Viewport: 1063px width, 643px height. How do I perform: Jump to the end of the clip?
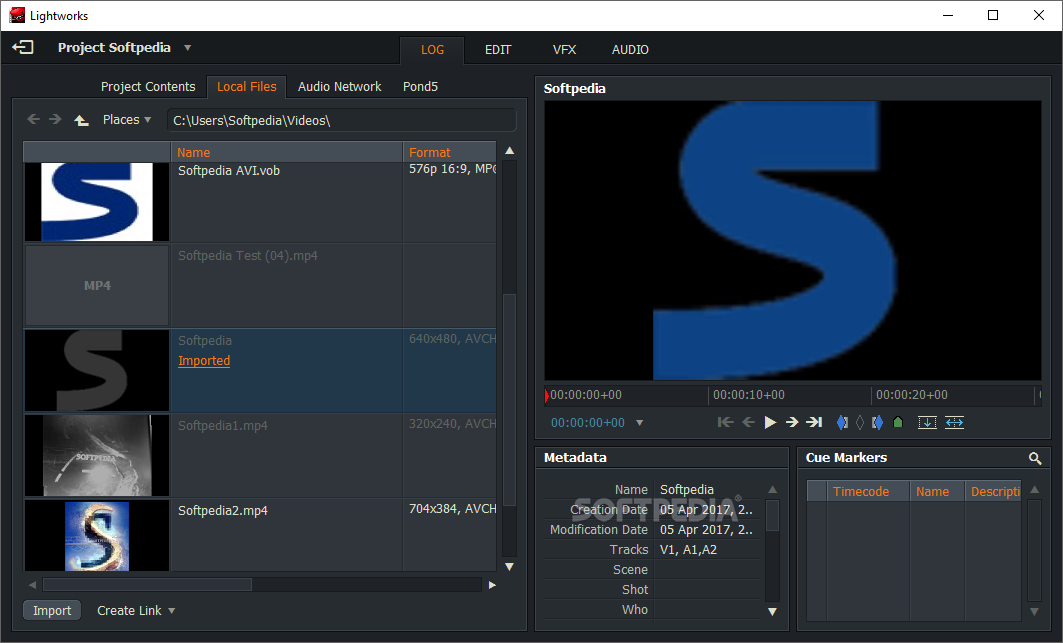click(814, 423)
